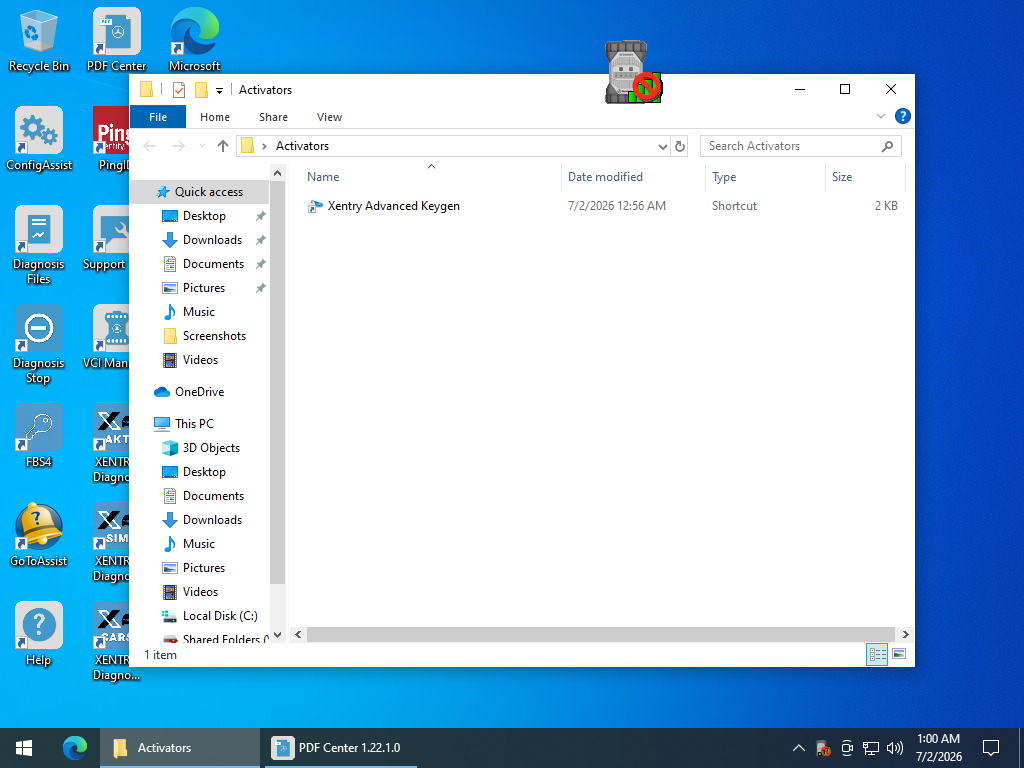Open Edge from the taskbar

click(74, 748)
